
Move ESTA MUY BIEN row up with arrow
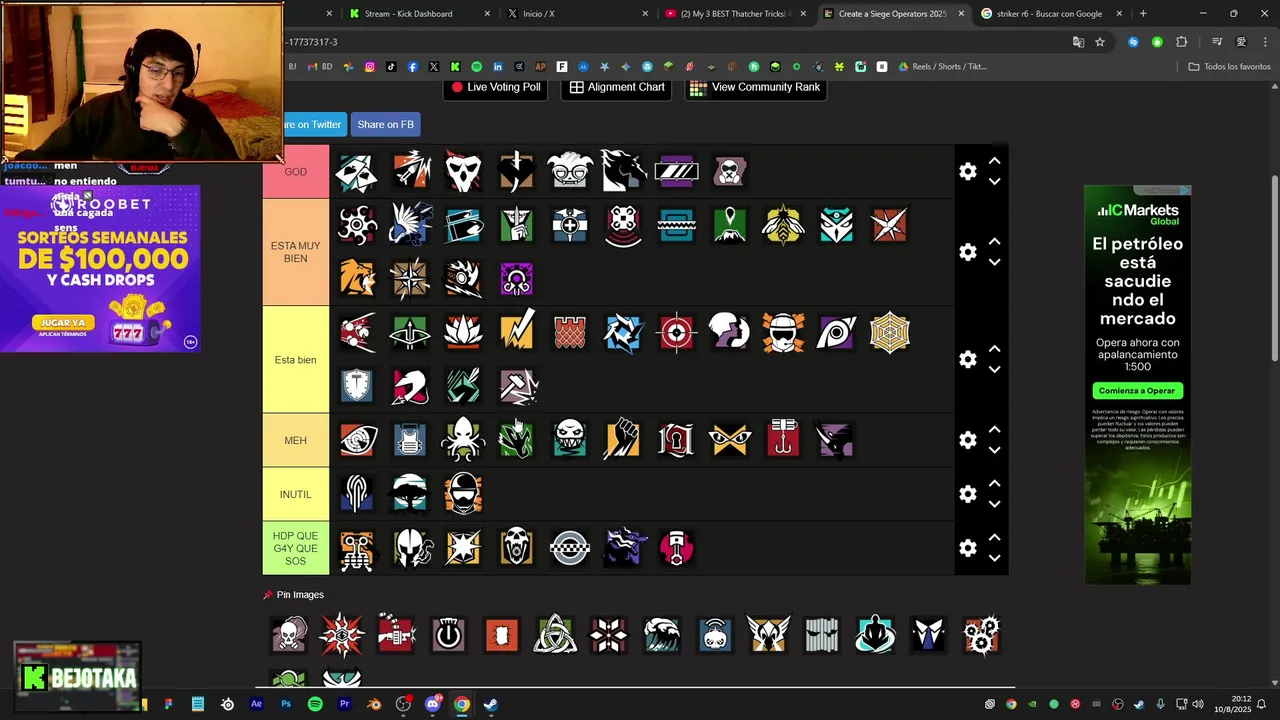[994, 242]
